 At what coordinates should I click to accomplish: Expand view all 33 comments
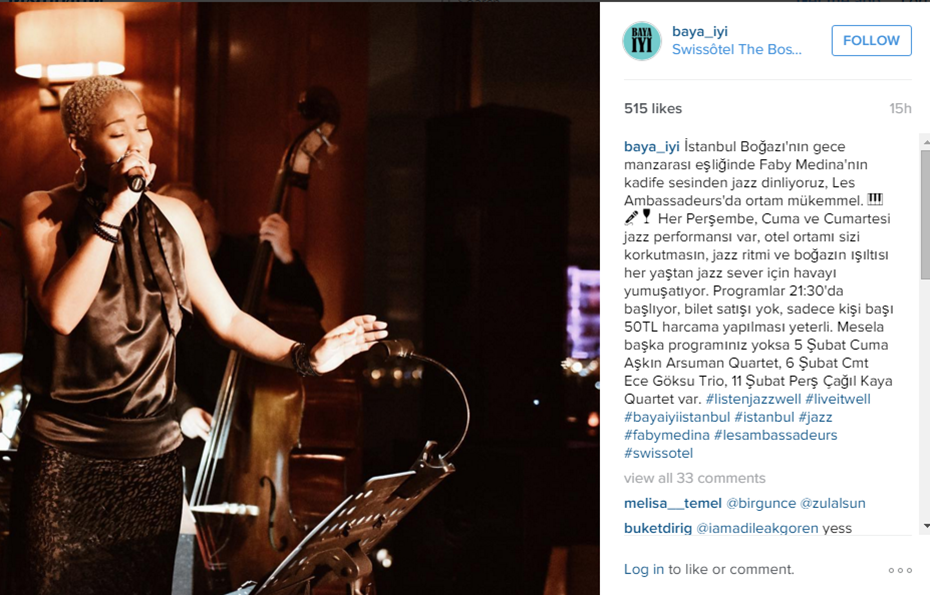click(x=695, y=478)
